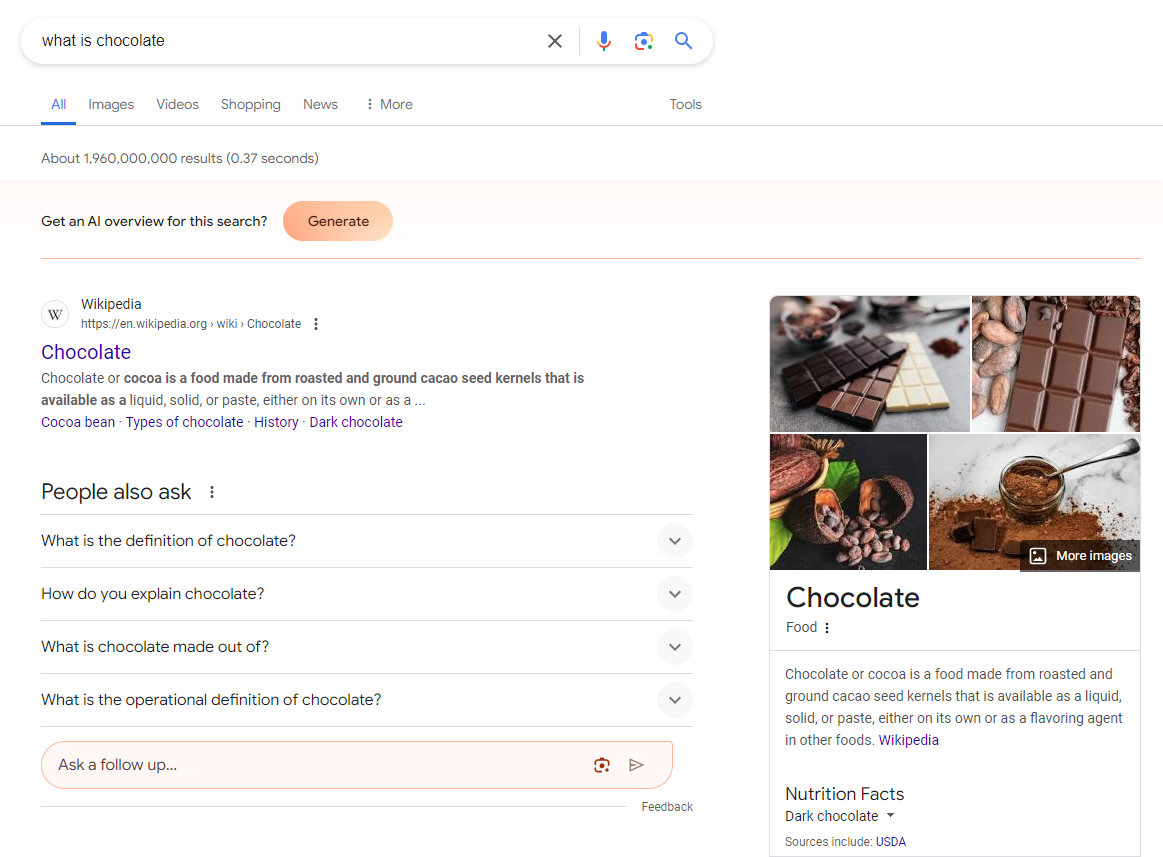Send follow-up with the arrow icon

636,765
